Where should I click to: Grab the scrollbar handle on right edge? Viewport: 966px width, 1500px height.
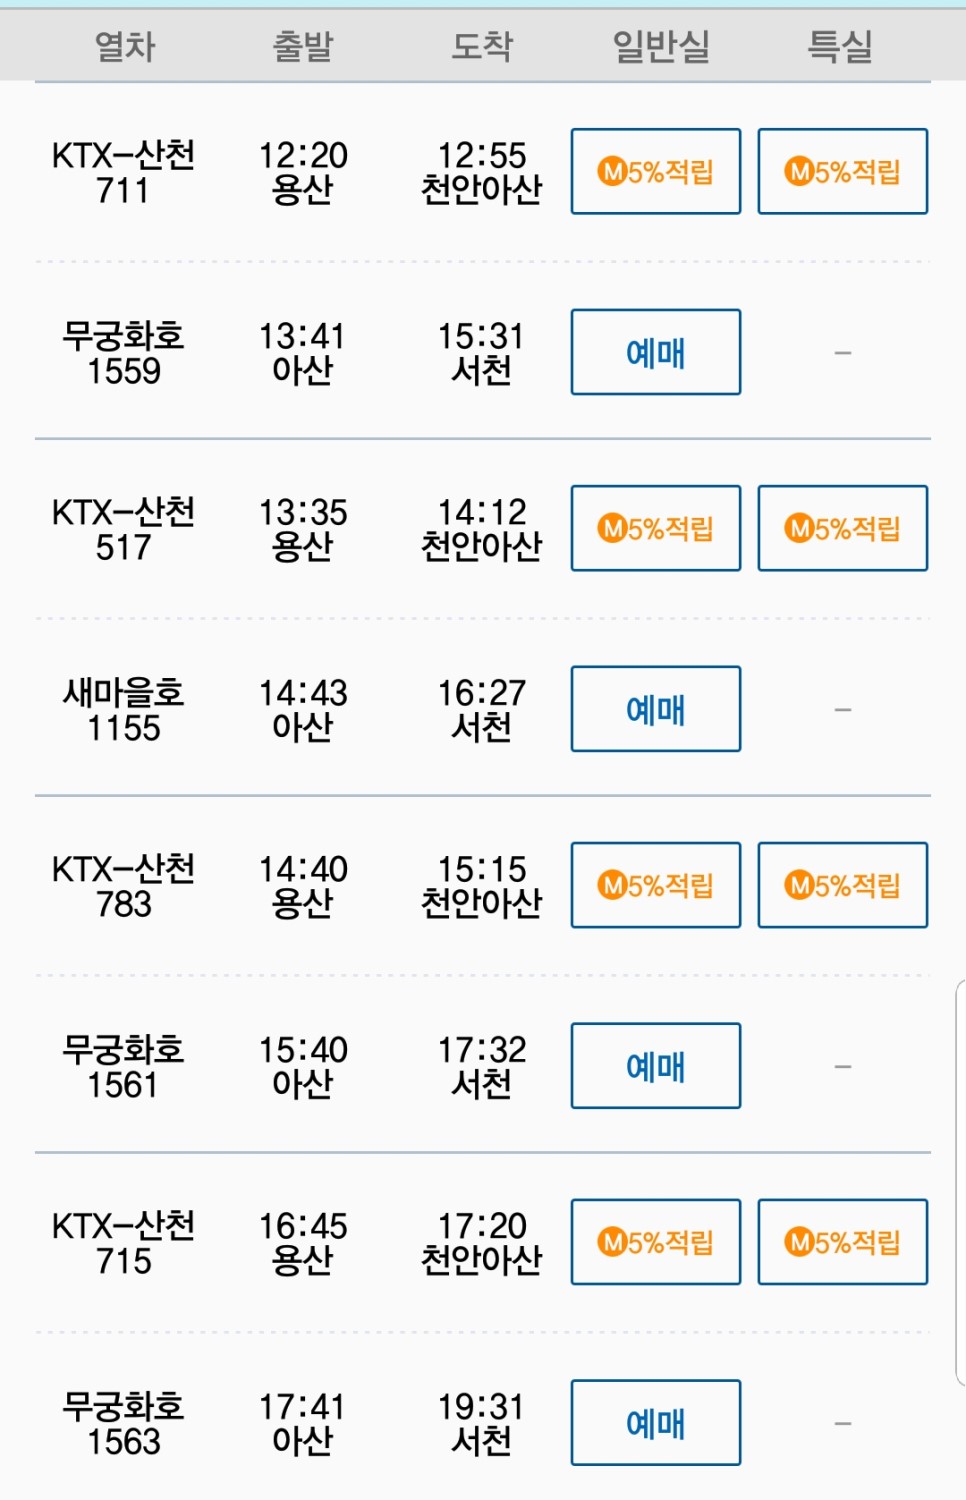click(961, 1183)
